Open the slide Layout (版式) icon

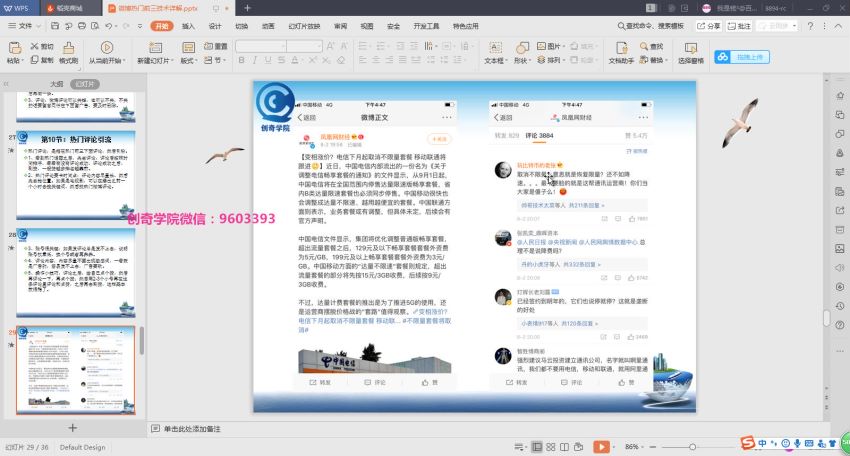[x=188, y=48]
